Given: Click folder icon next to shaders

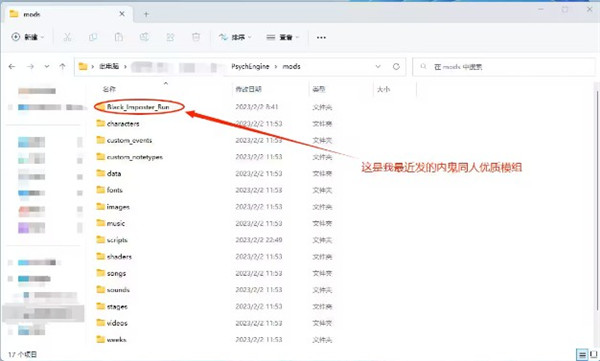Looking at the screenshot, I should [101, 256].
